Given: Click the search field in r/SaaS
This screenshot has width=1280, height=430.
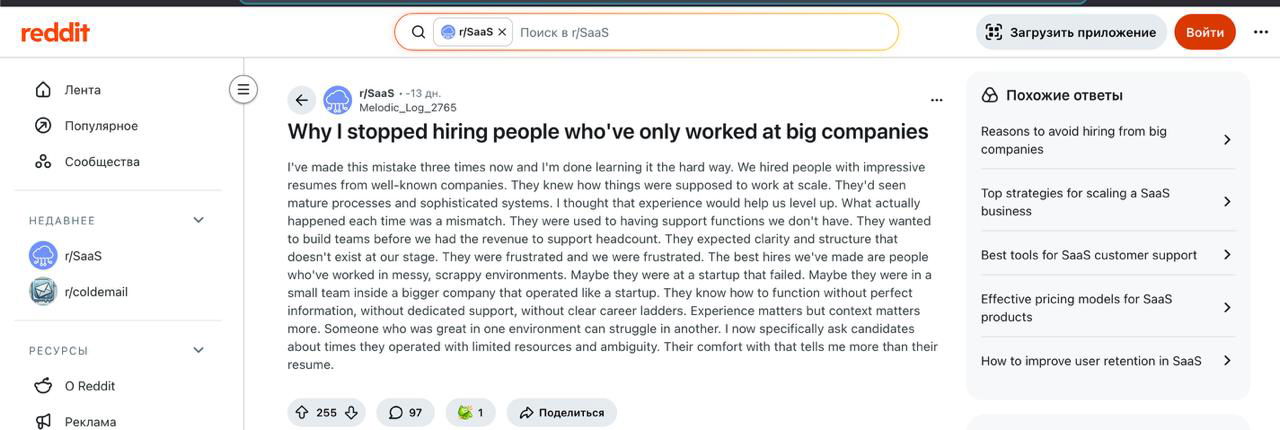Looking at the screenshot, I should click(700, 32).
